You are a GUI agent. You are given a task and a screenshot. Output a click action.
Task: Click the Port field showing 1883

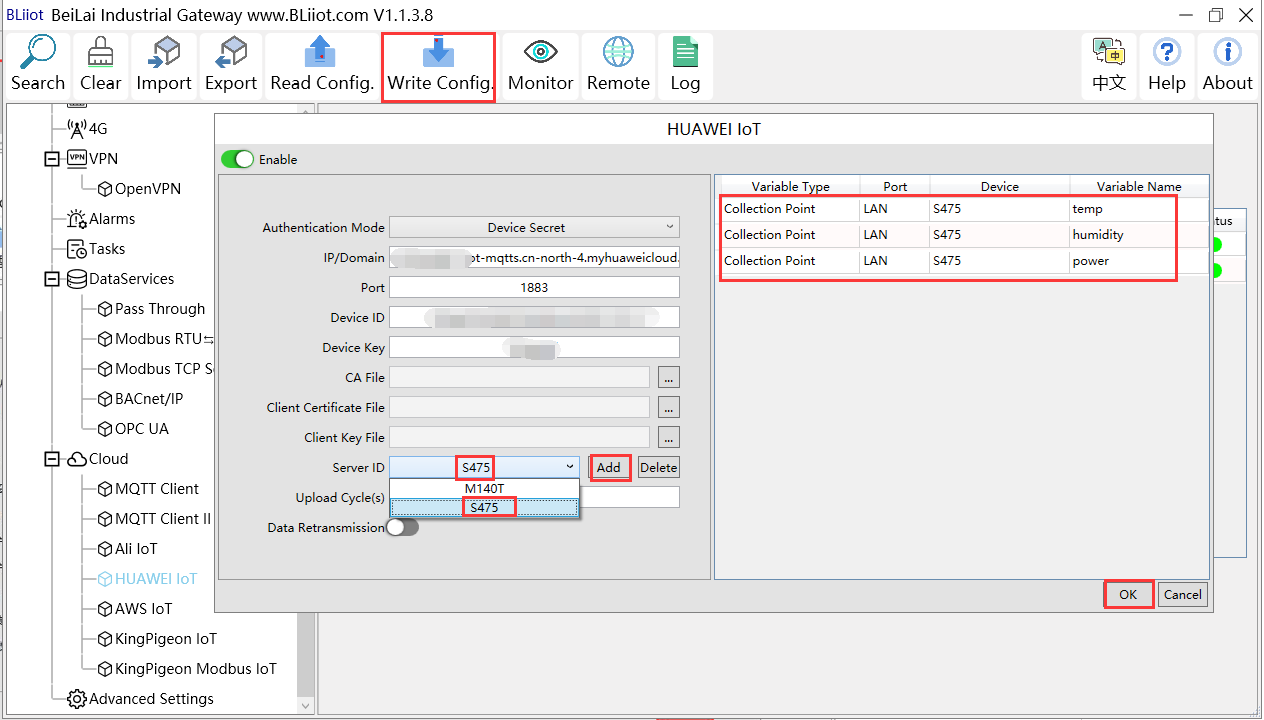534,287
